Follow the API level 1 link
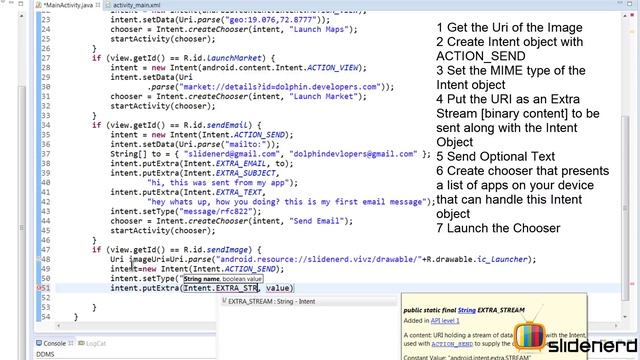The width and height of the screenshot is (640, 360). point(445,321)
